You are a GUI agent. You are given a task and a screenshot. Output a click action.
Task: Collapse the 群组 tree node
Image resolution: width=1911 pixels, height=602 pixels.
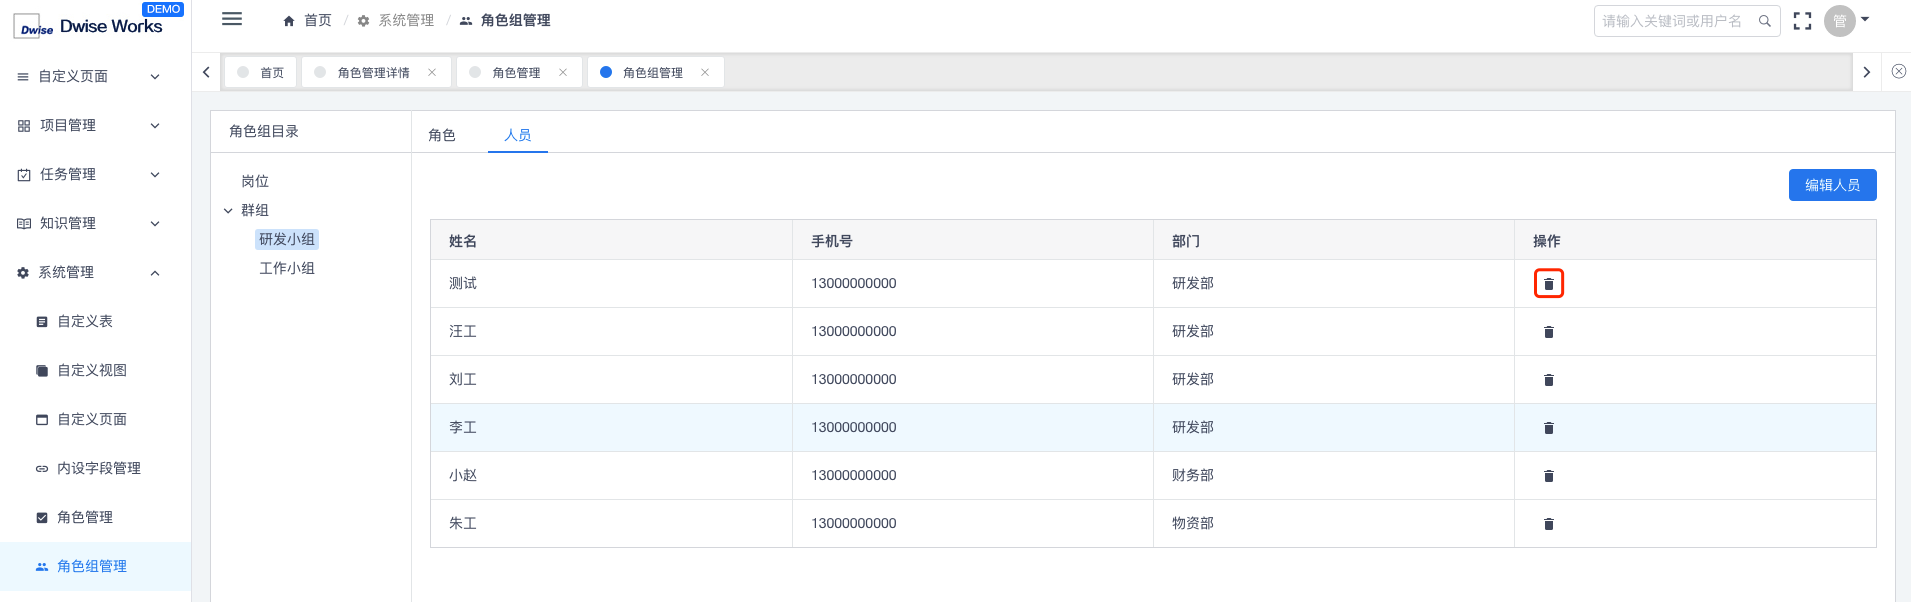pyautogui.click(x=228, y=211)
